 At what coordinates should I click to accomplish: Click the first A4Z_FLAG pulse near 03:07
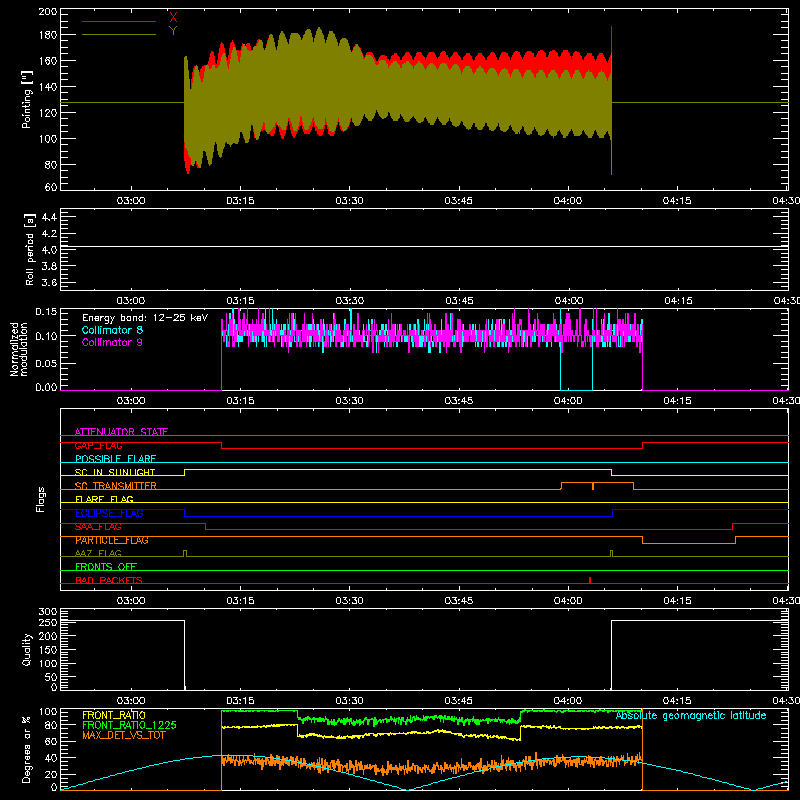coord(185,553)
